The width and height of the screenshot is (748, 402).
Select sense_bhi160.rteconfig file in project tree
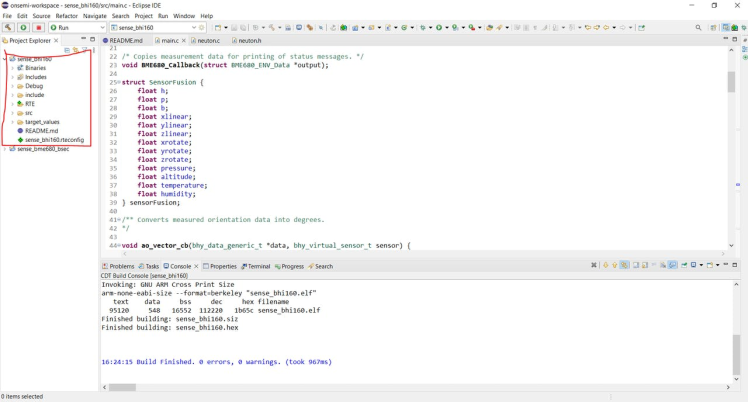click(54, 140)
